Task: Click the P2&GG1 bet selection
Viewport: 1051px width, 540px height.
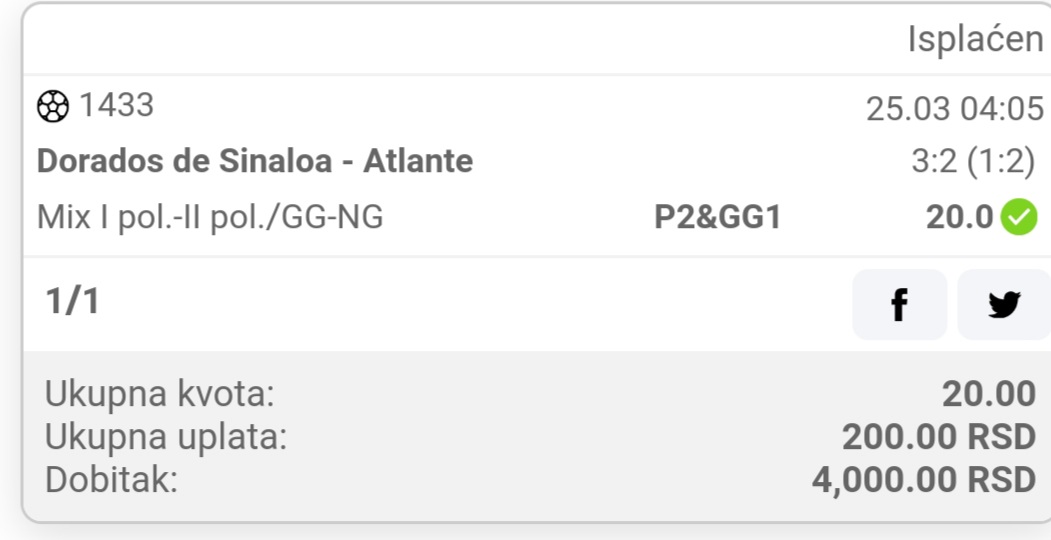Action: pyautogui.click(x=717, y=218)
